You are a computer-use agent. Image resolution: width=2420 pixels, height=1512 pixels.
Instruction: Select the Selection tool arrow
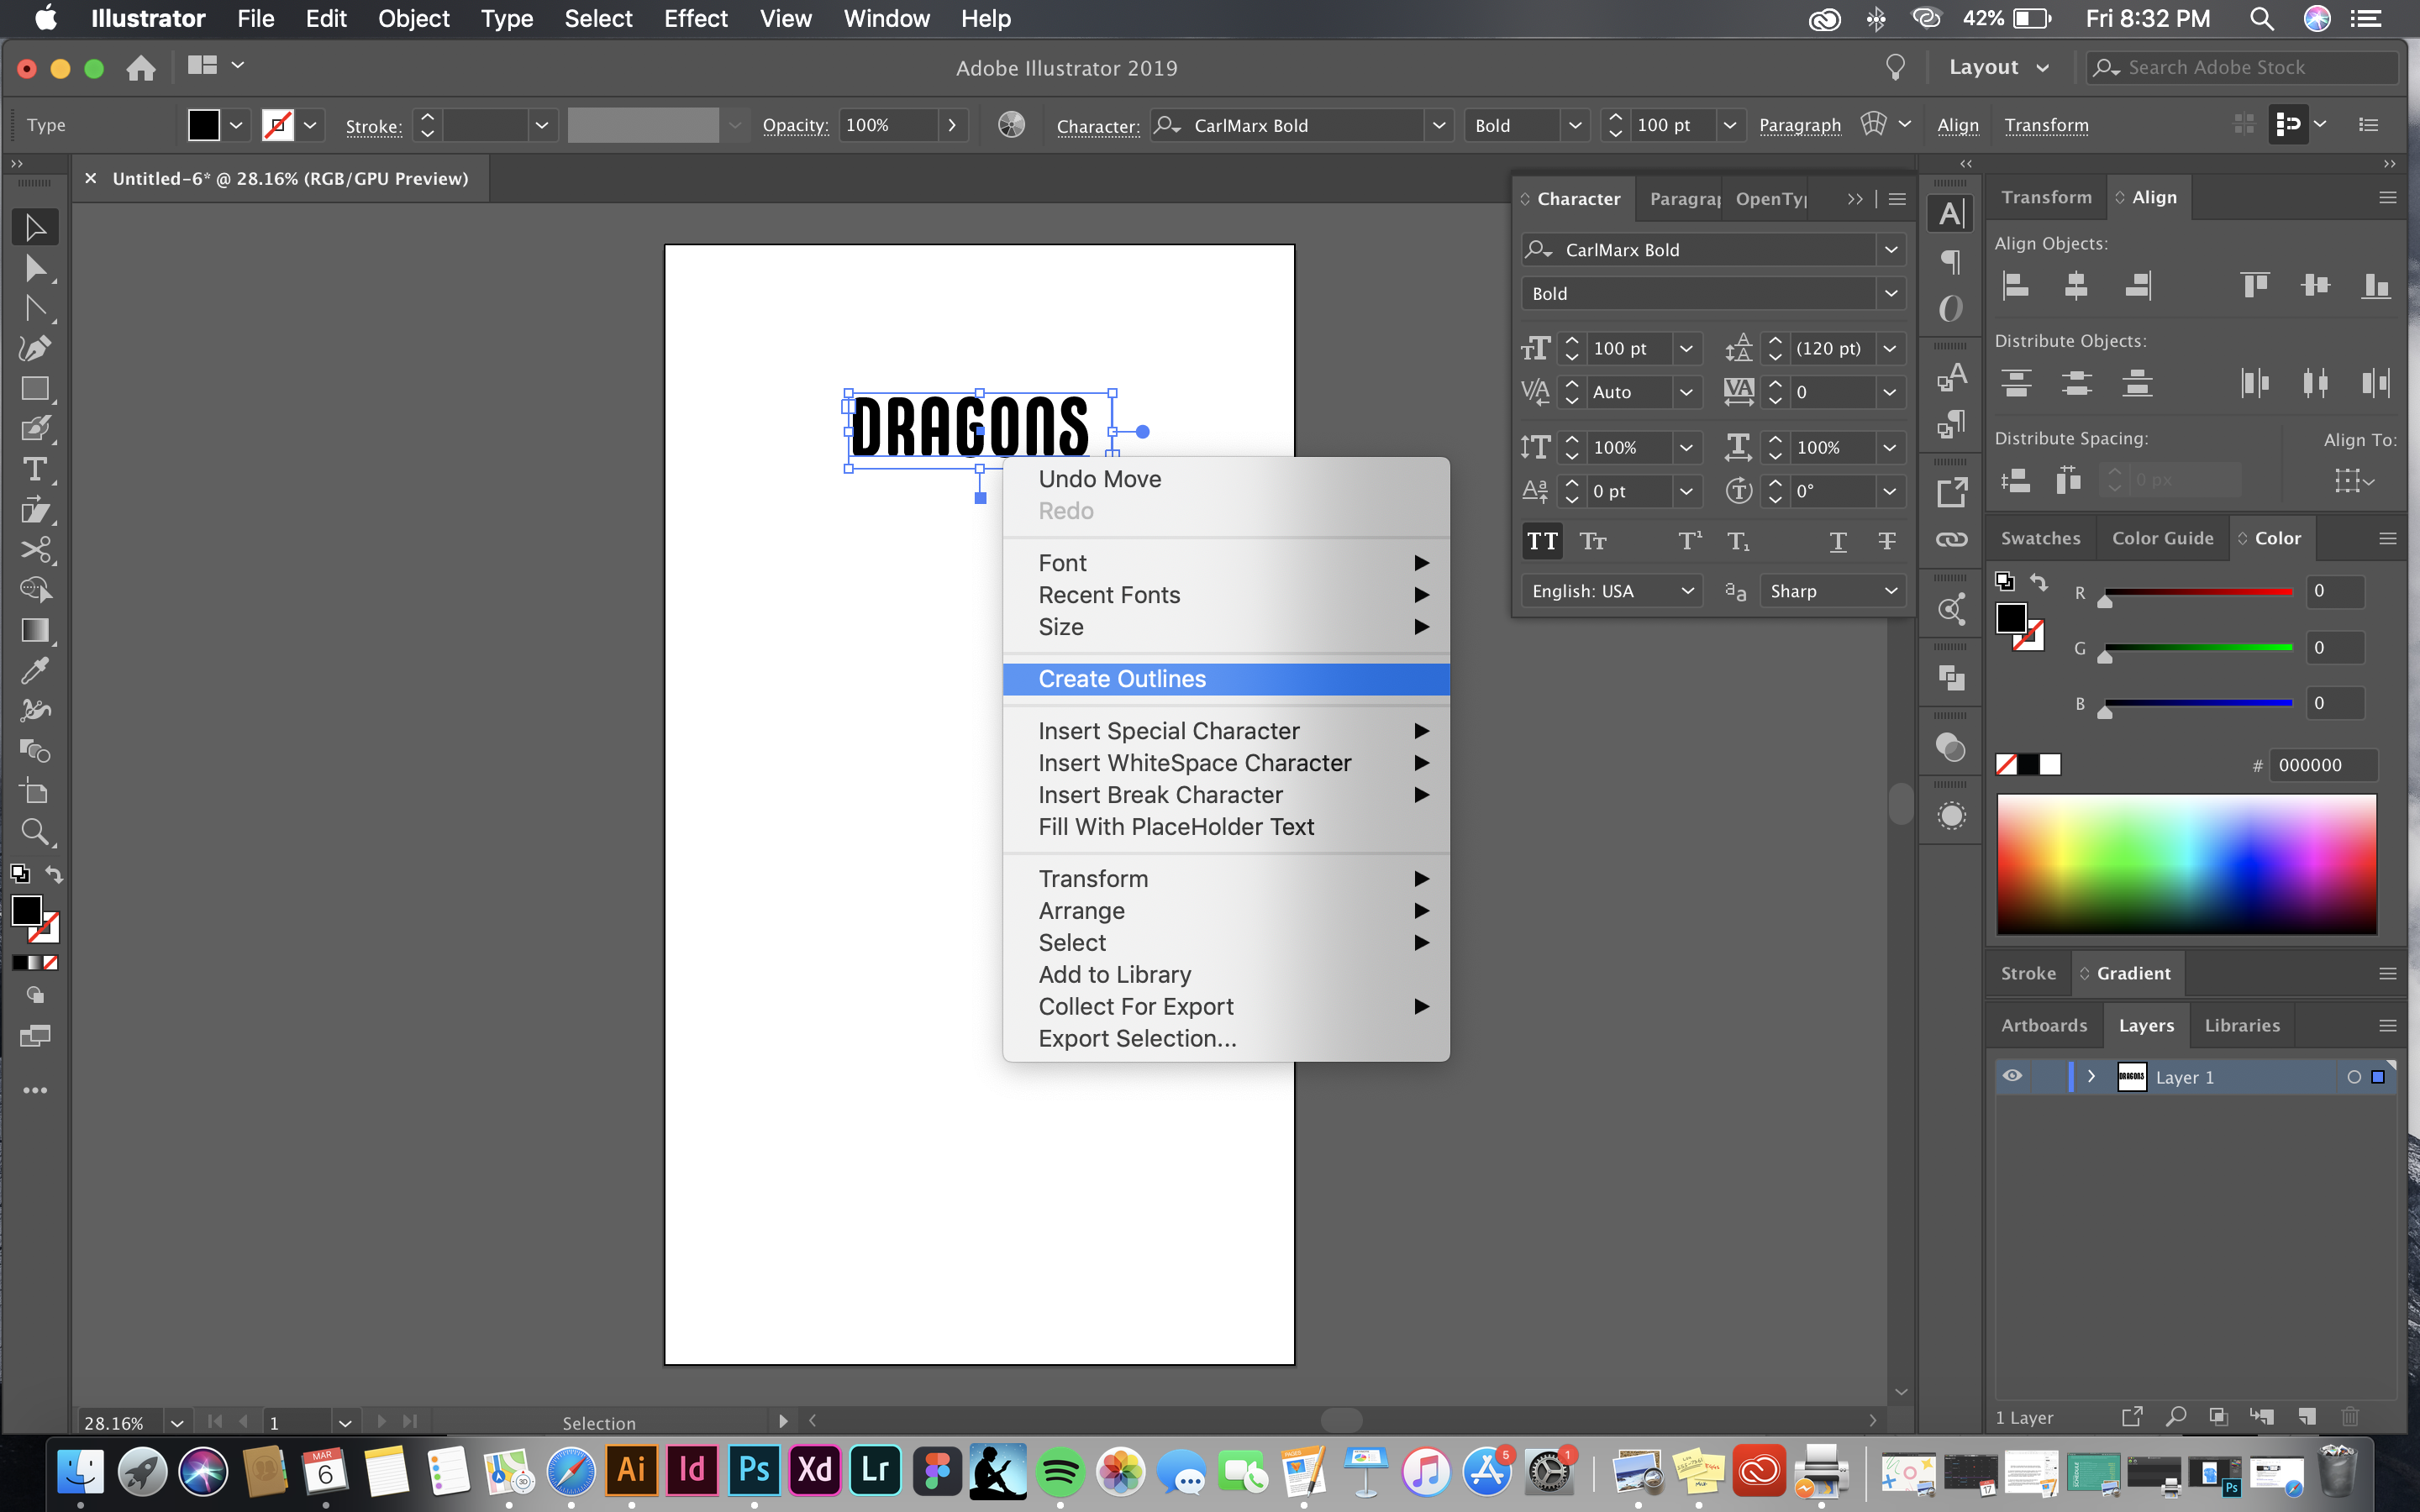(35, 227)
